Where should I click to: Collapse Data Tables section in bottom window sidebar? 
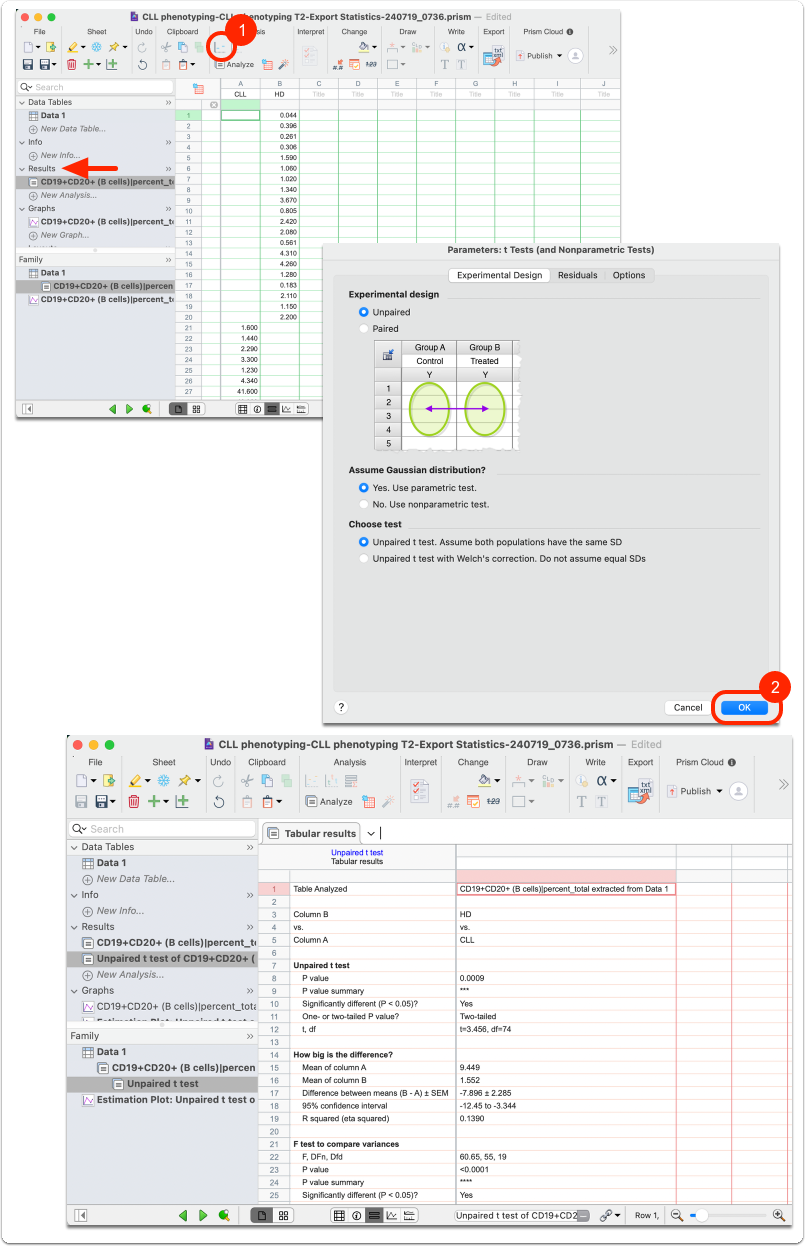(74, 847)
